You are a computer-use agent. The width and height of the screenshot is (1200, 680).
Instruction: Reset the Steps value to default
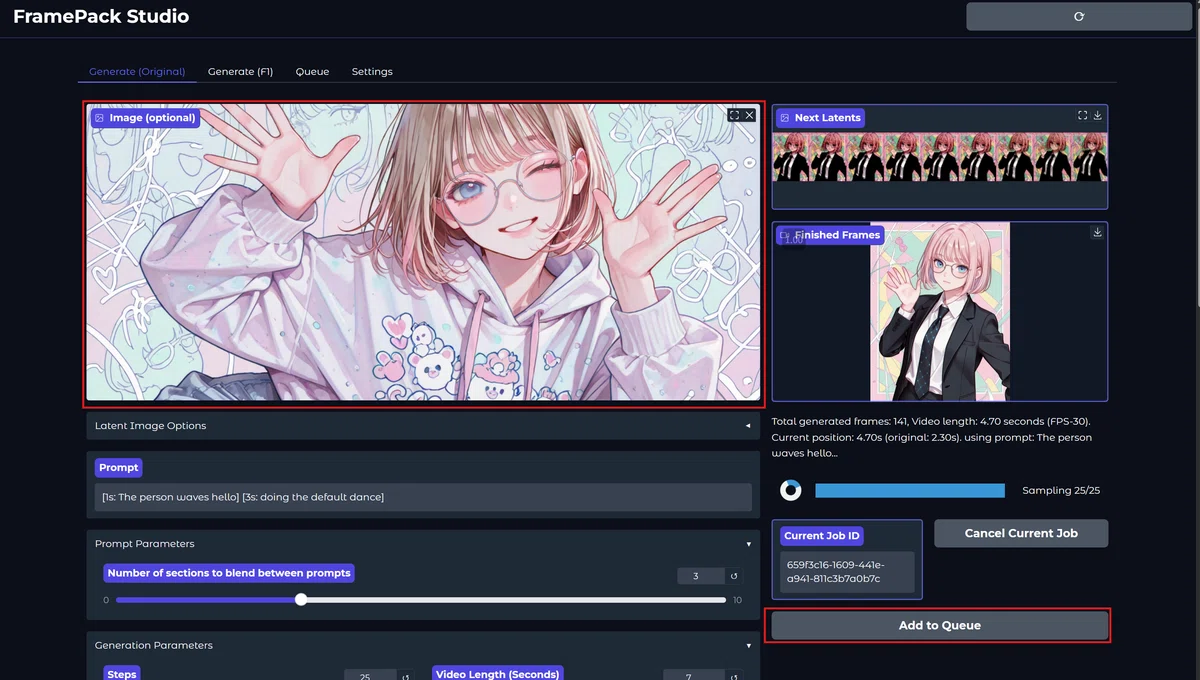405,677
